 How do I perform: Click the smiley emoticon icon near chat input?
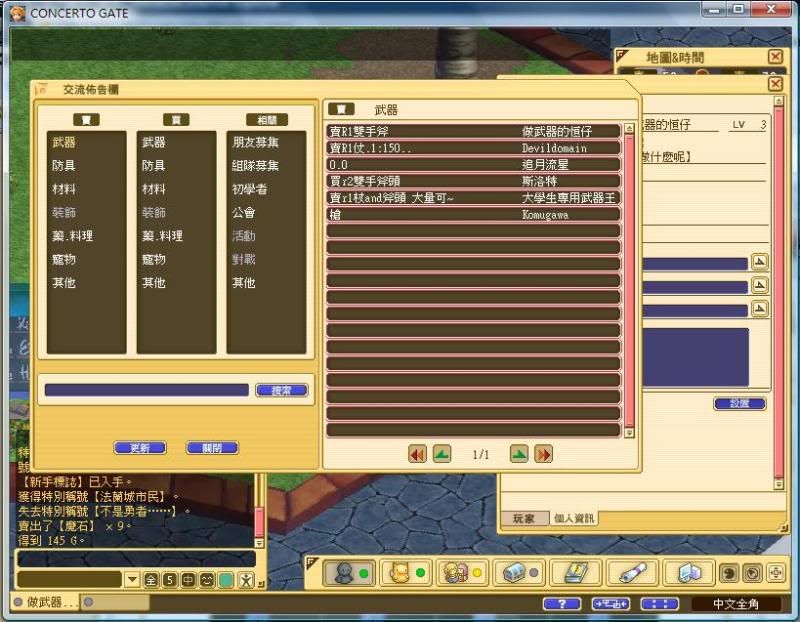(x=207, y=580)
